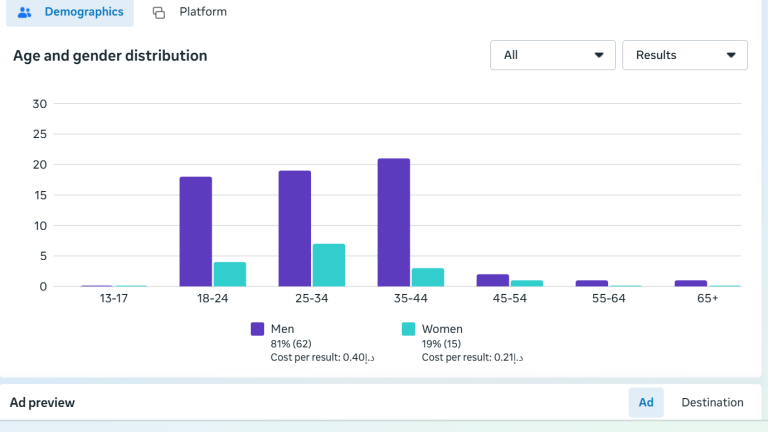Image resolution: width=768 pixels, height=432 pixels.
Task: Click the Women bar for 25-34
Action: [329, 265]
